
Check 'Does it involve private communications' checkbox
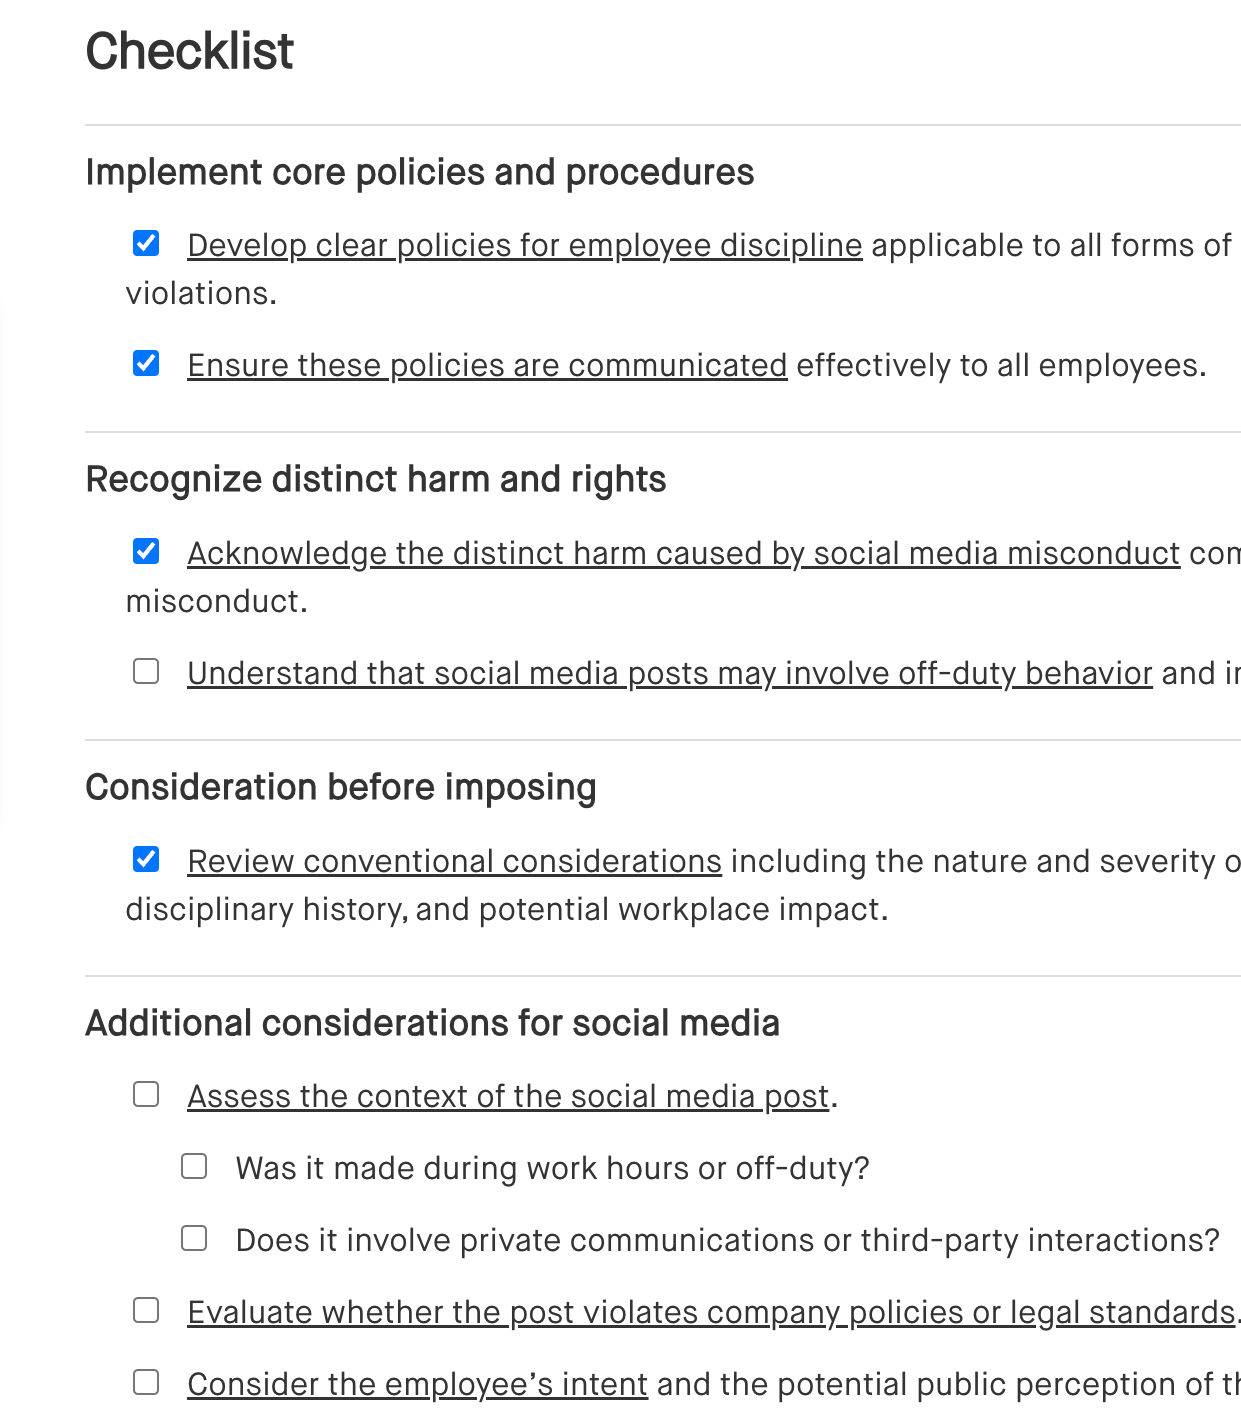(194, 1239)
